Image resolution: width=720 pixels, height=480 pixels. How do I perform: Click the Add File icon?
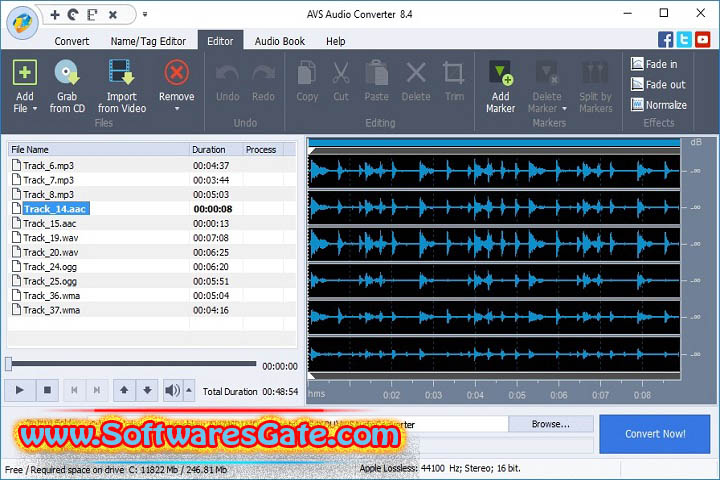tap(24, 72)
